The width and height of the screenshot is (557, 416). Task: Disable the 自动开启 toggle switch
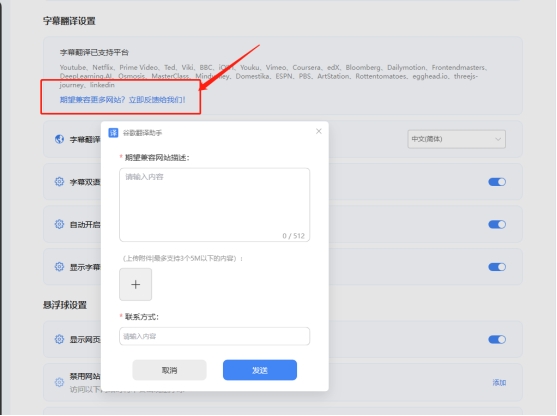click(497, 225)
